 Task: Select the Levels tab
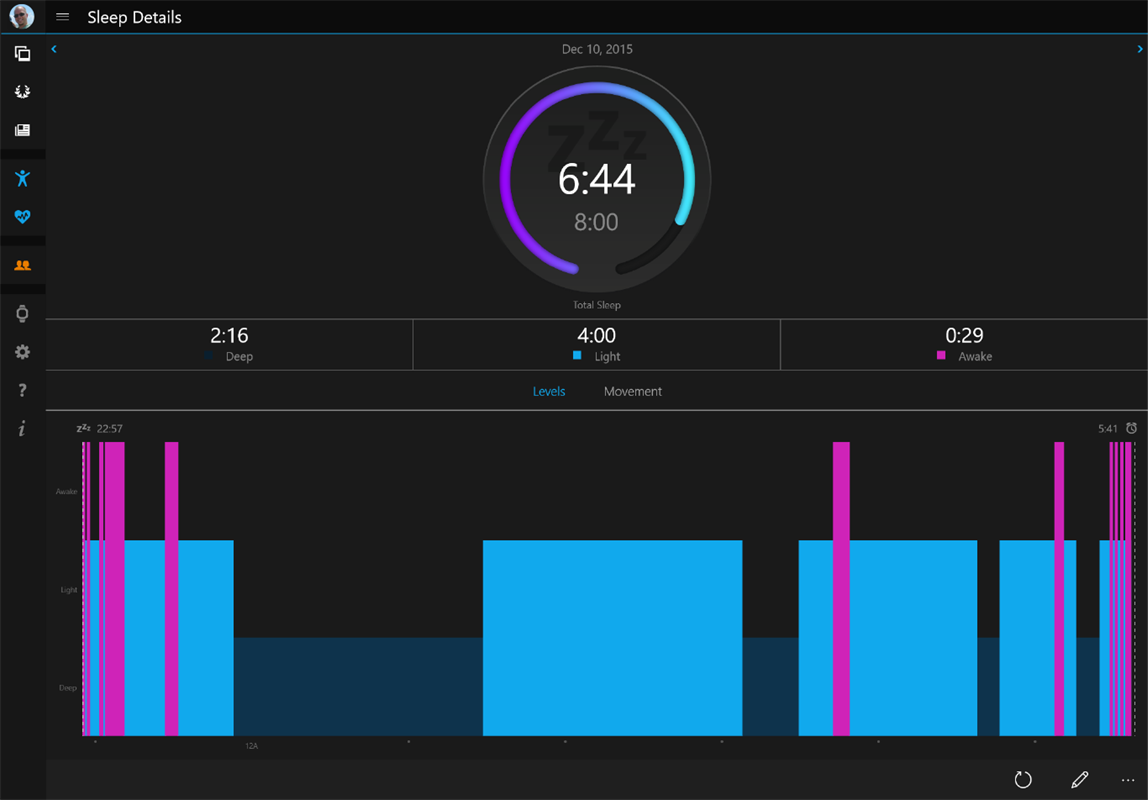click(549, 391)
